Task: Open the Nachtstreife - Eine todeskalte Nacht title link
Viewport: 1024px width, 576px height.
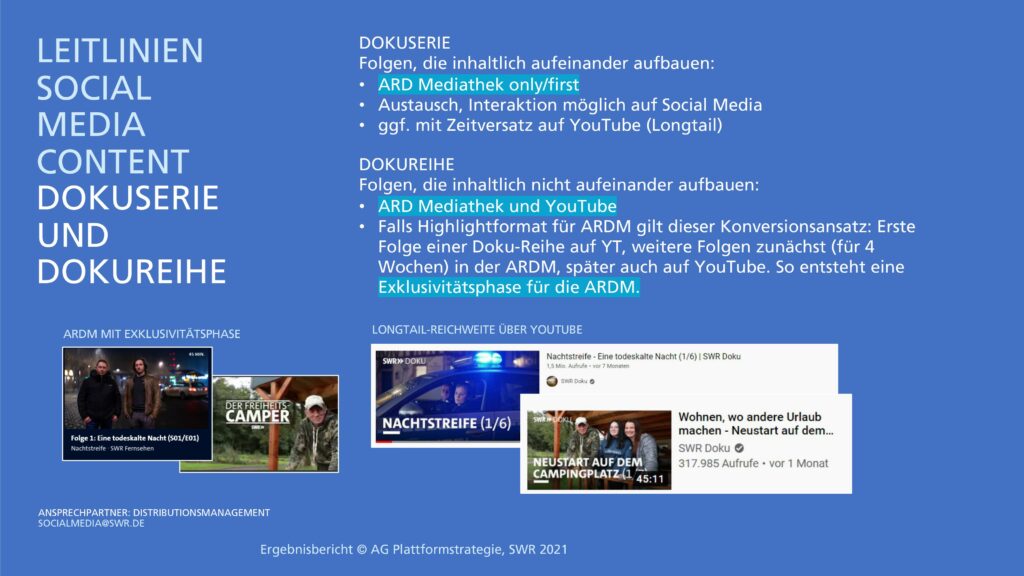Action: point(643,356)
